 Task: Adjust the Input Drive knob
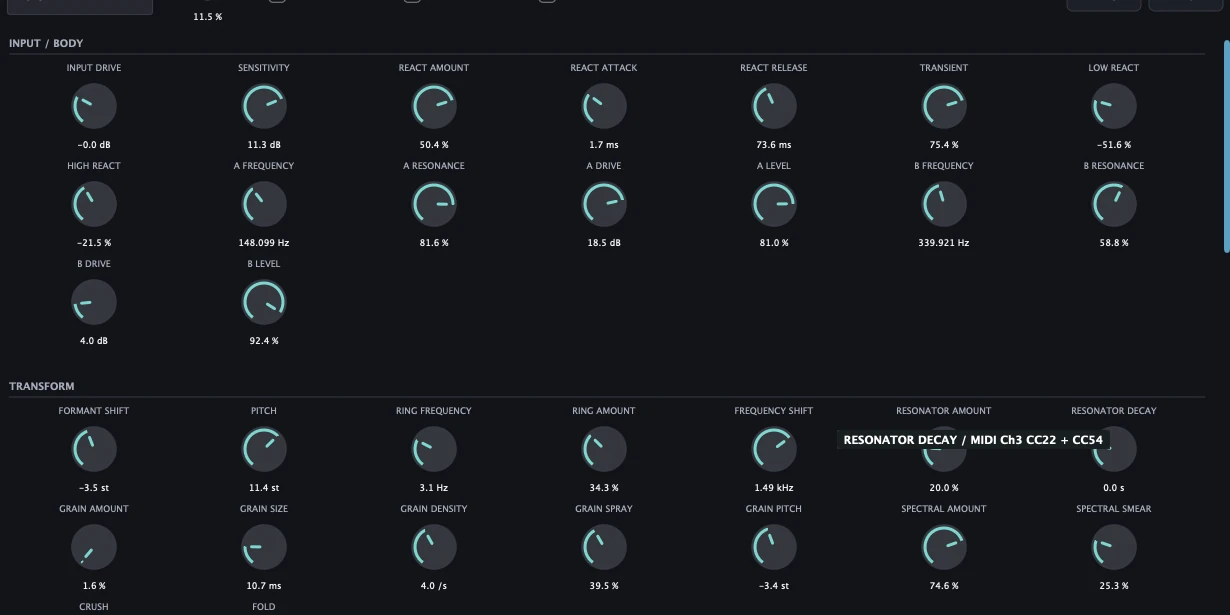[x=94, y=106]
